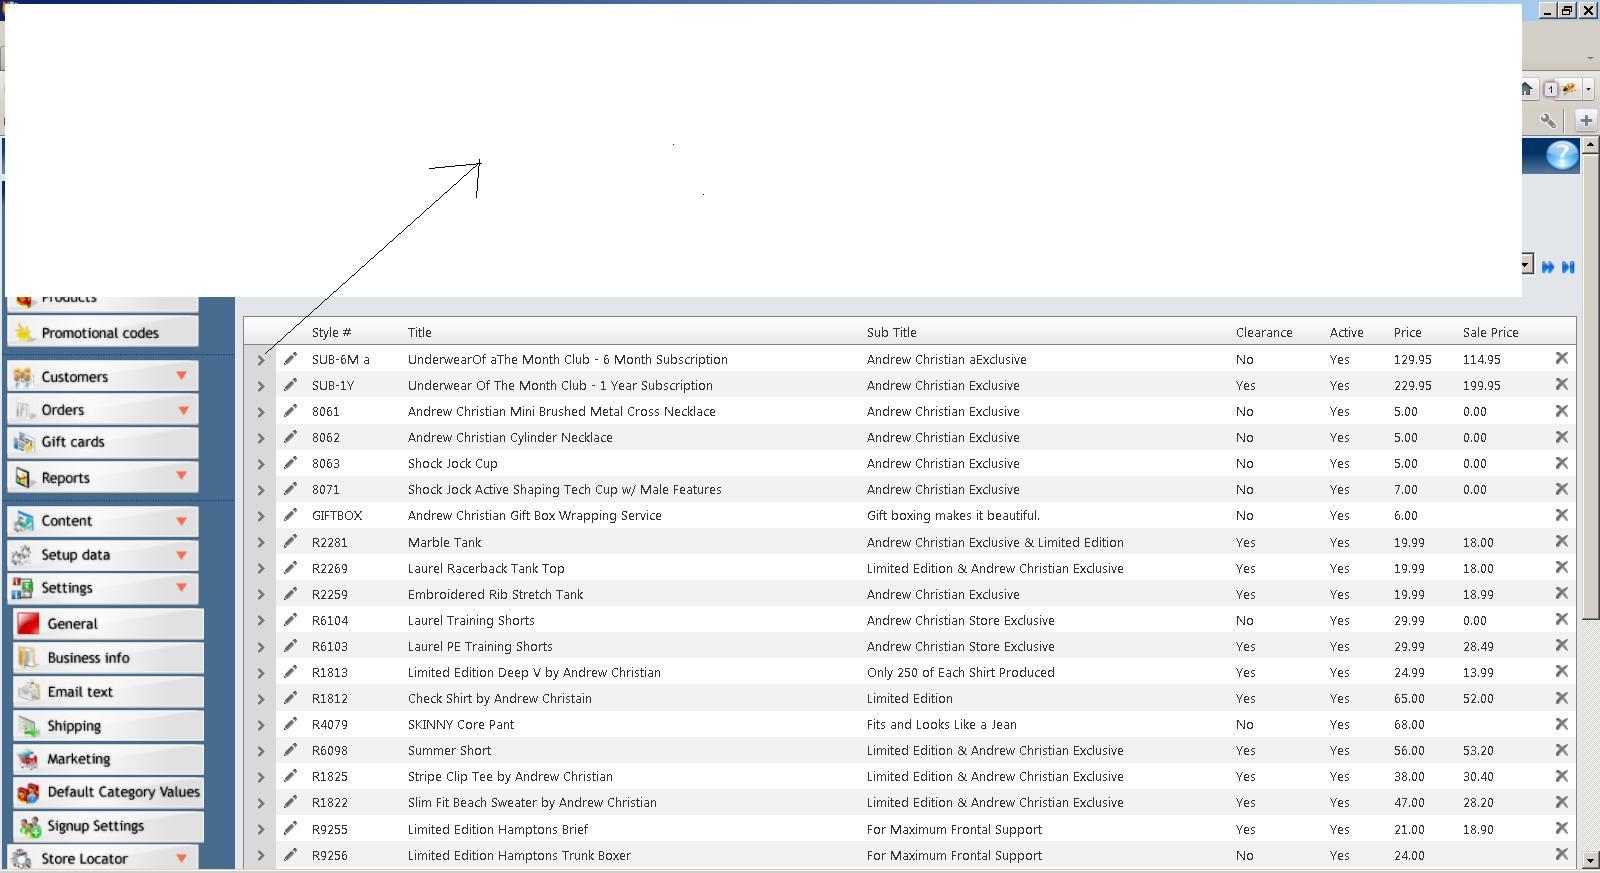Screen dimensions: 1600x873
Task: Sort by Clearance column header
Action: 1264,333
